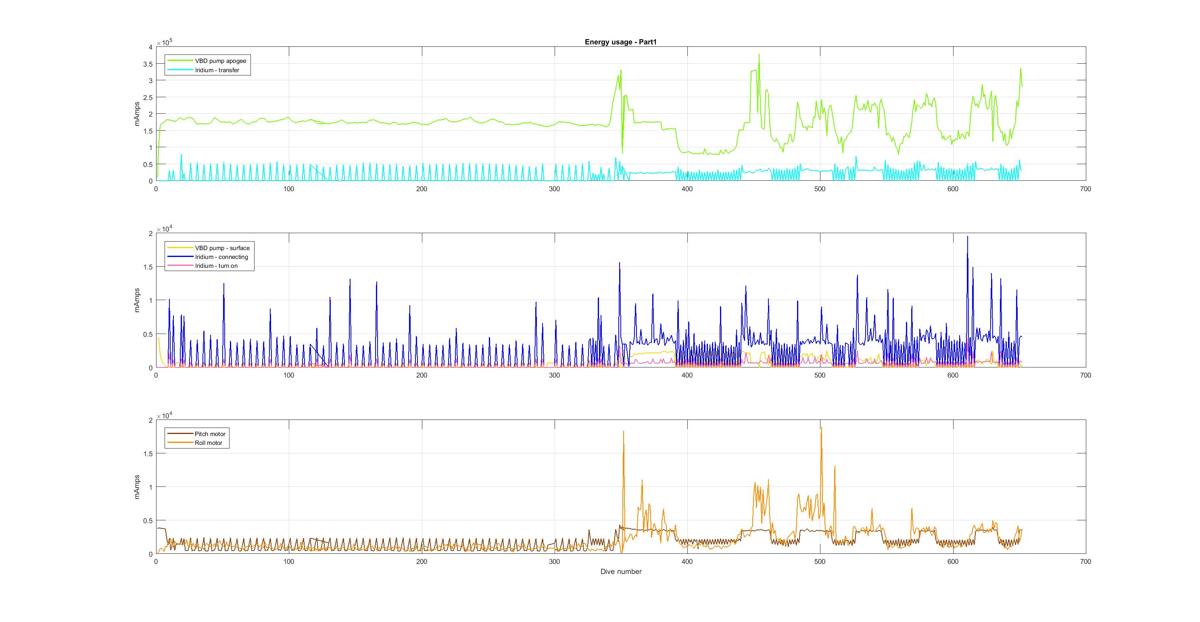Click the 'mAmps' y-axis label of top plot
The width and height of the screenshot is (1200, 622).
coord(138,113)
